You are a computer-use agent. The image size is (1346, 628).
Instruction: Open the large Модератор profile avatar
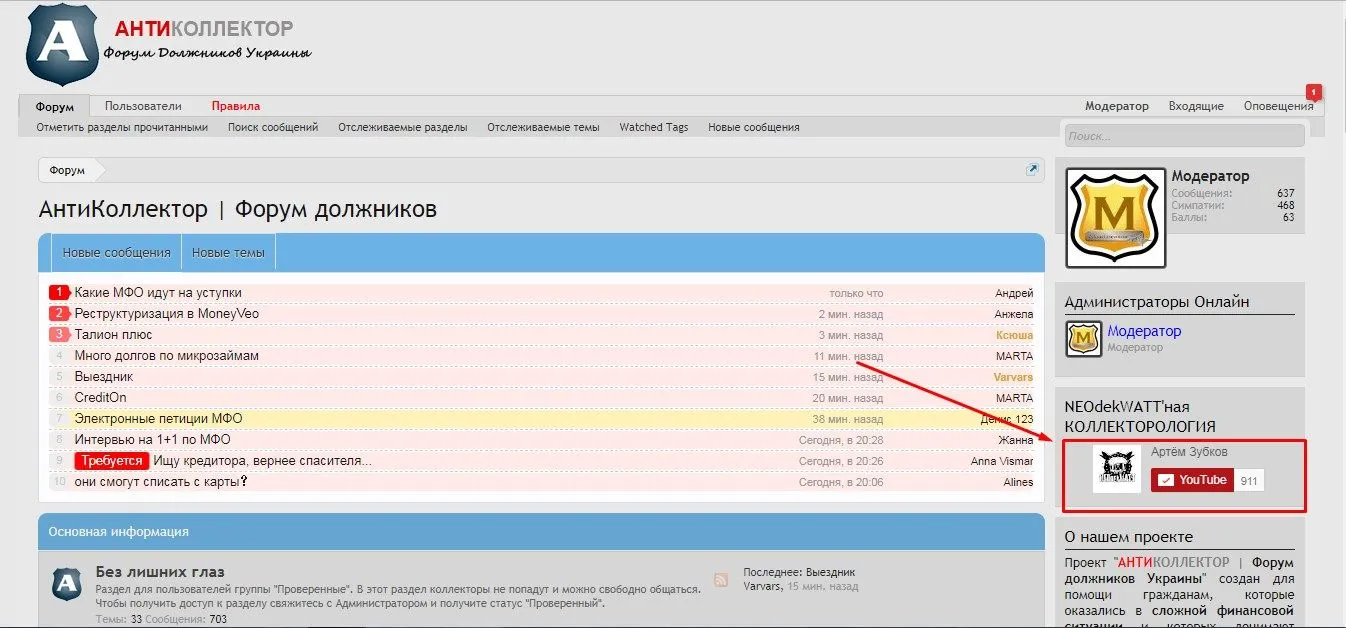point(1115,218)
